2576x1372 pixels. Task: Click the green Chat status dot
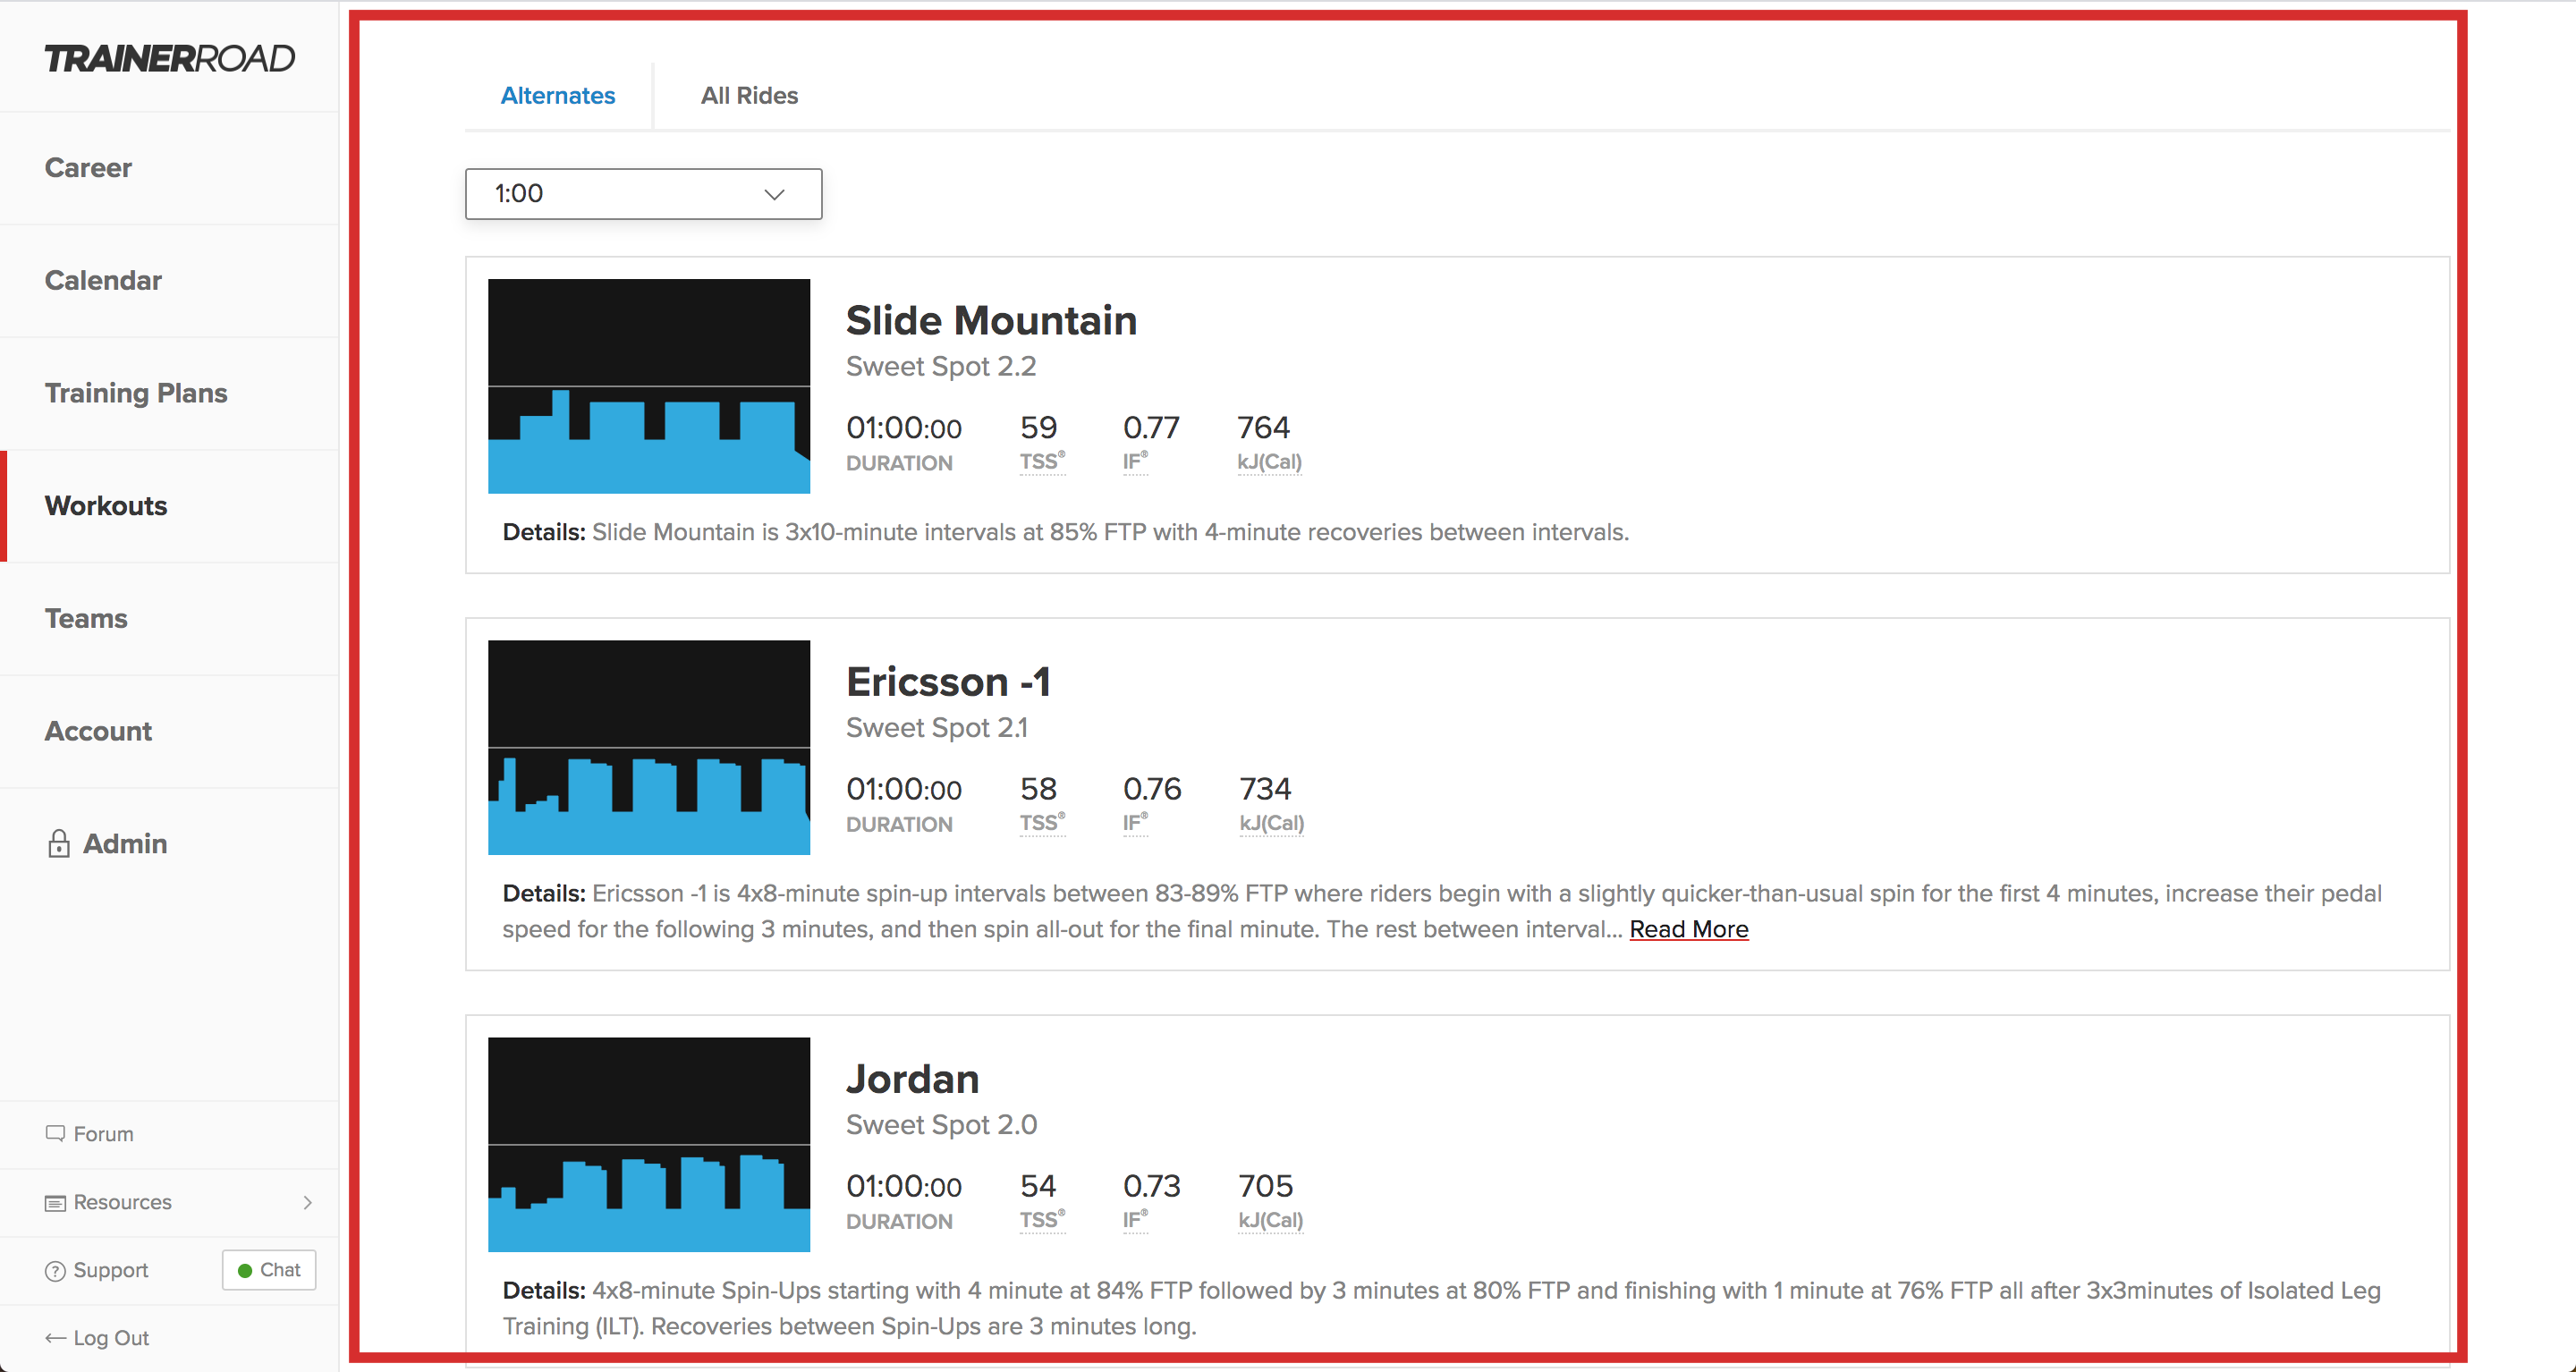[245, 1270]
